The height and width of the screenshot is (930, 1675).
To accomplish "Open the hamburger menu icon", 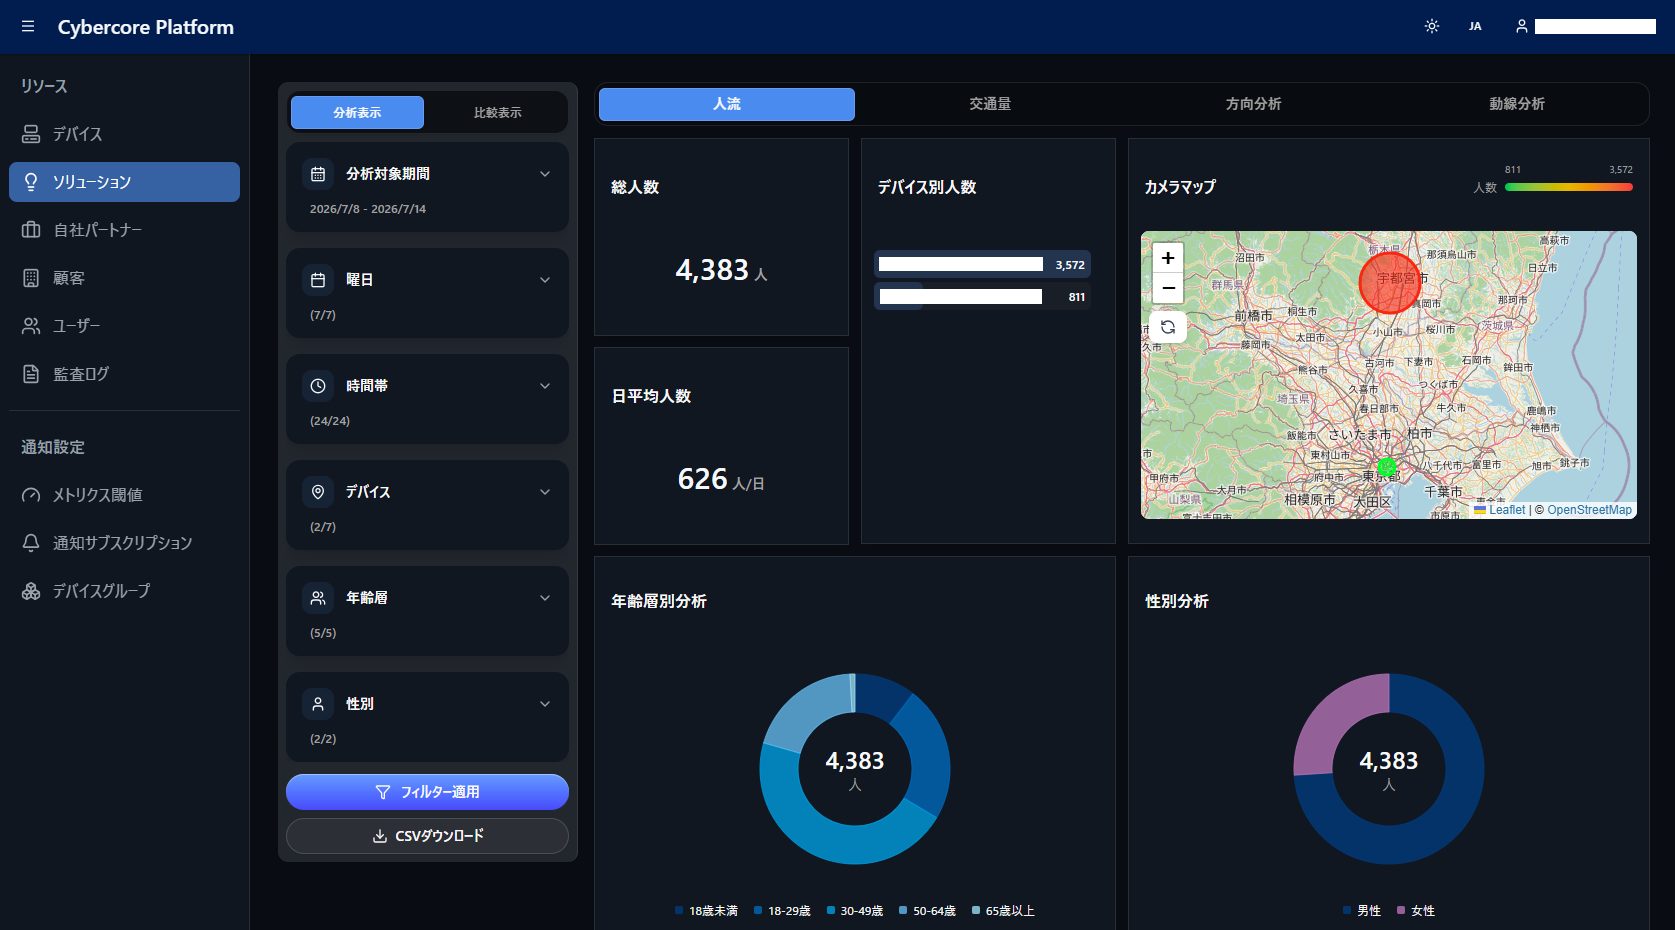I will [x=28, y=26].
